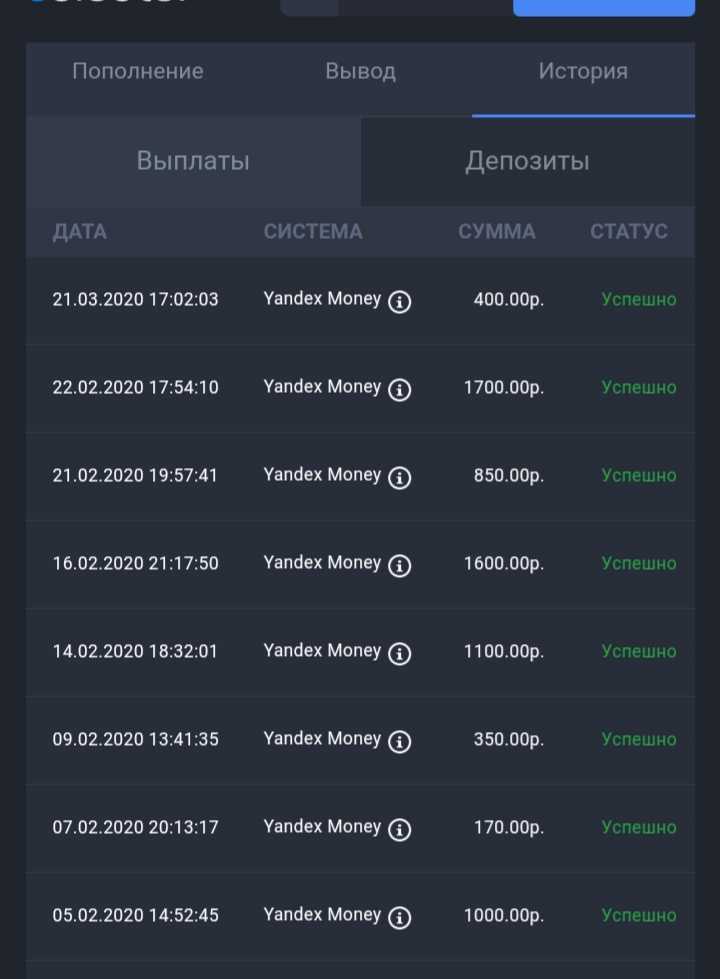Tap info icon on 14.02.2020 row

click(399, 654)
